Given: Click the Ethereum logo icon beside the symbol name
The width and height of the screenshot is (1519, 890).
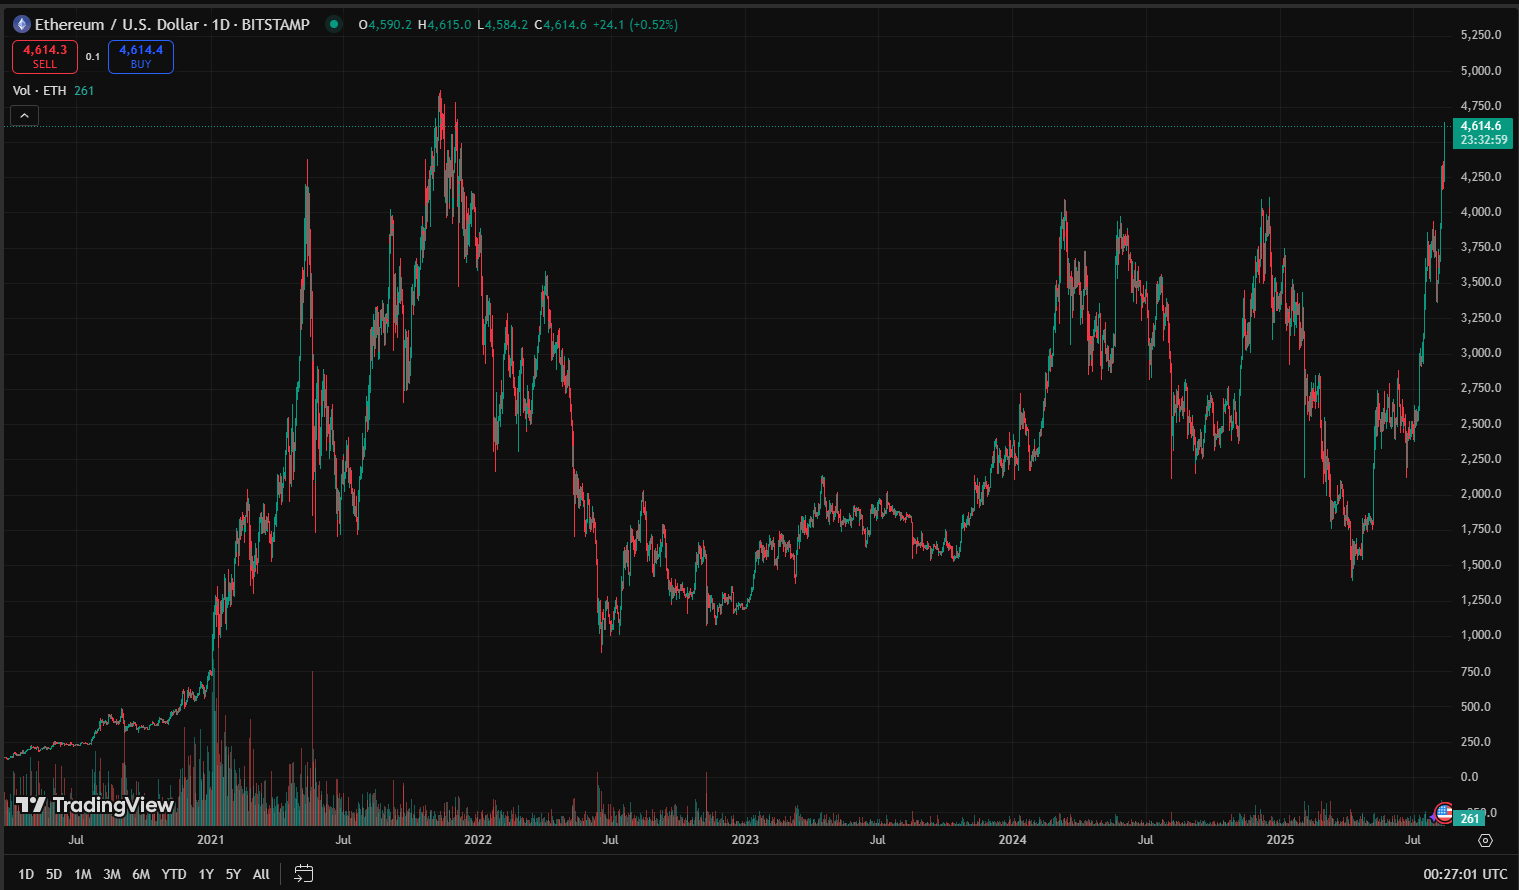Looking at the screenshot, I should tap(21, 24).
